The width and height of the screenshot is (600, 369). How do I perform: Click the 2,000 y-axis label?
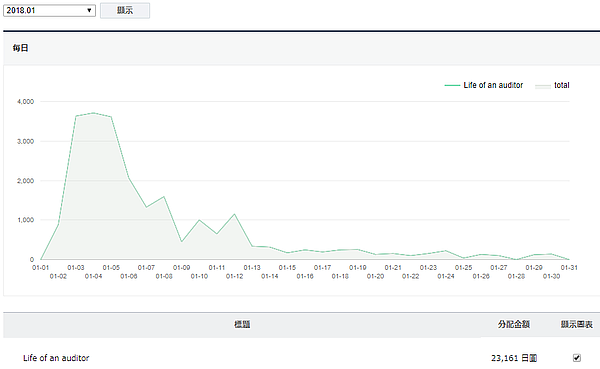click(25, 181)
